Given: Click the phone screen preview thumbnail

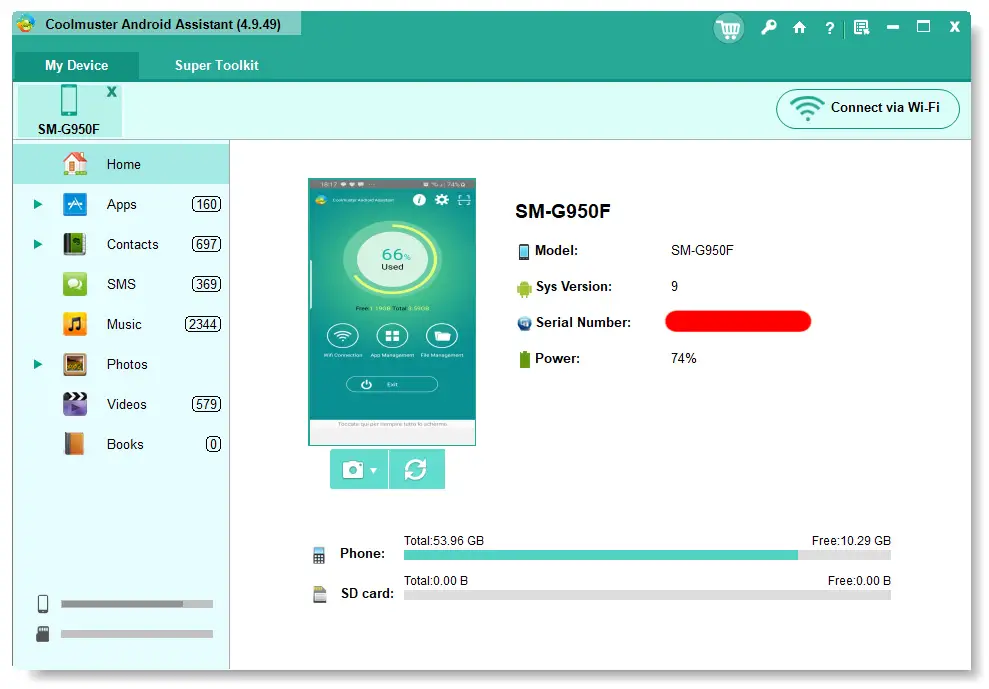Looking at the screenshot, I should click(392, 312).
